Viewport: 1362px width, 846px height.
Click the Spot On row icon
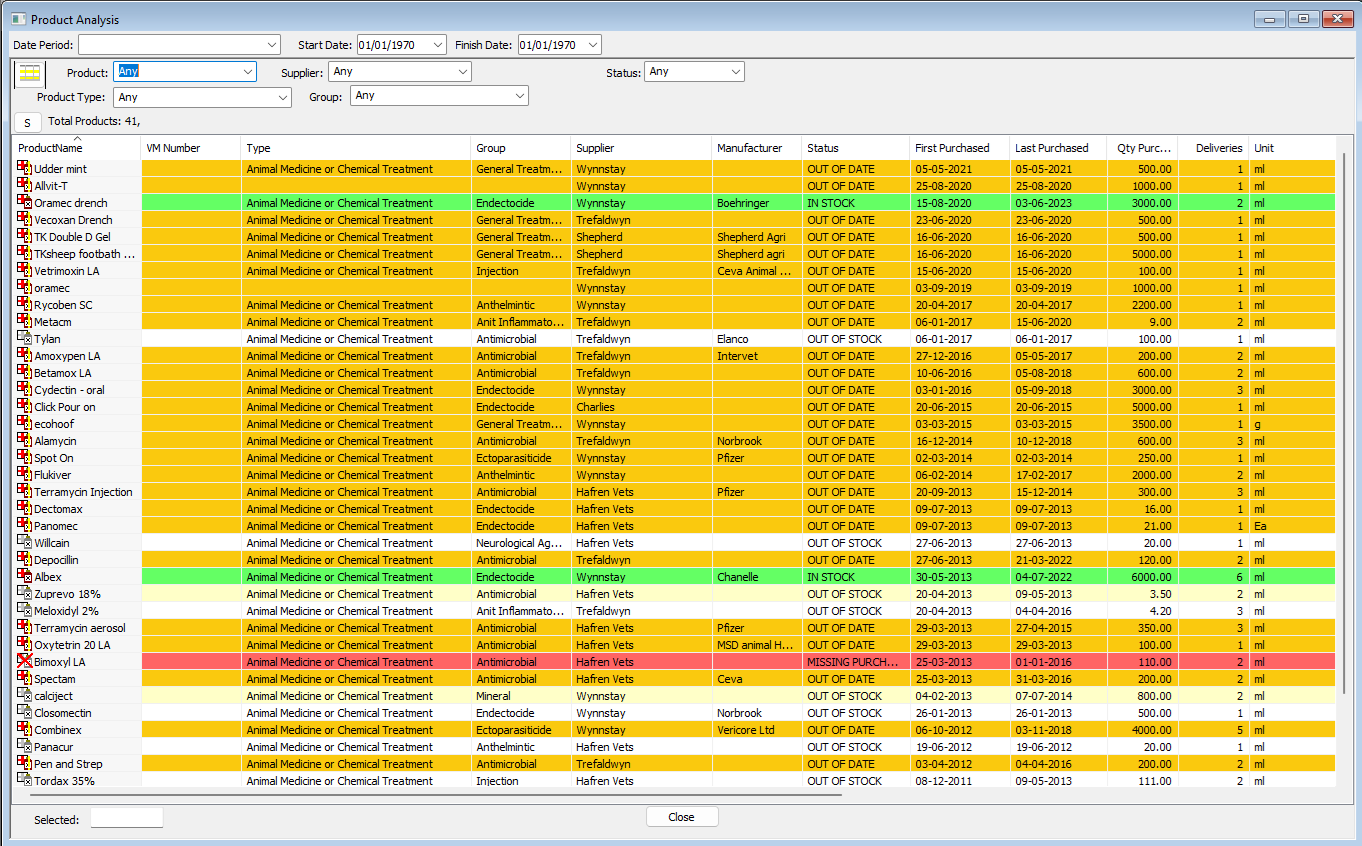point(25,458)
